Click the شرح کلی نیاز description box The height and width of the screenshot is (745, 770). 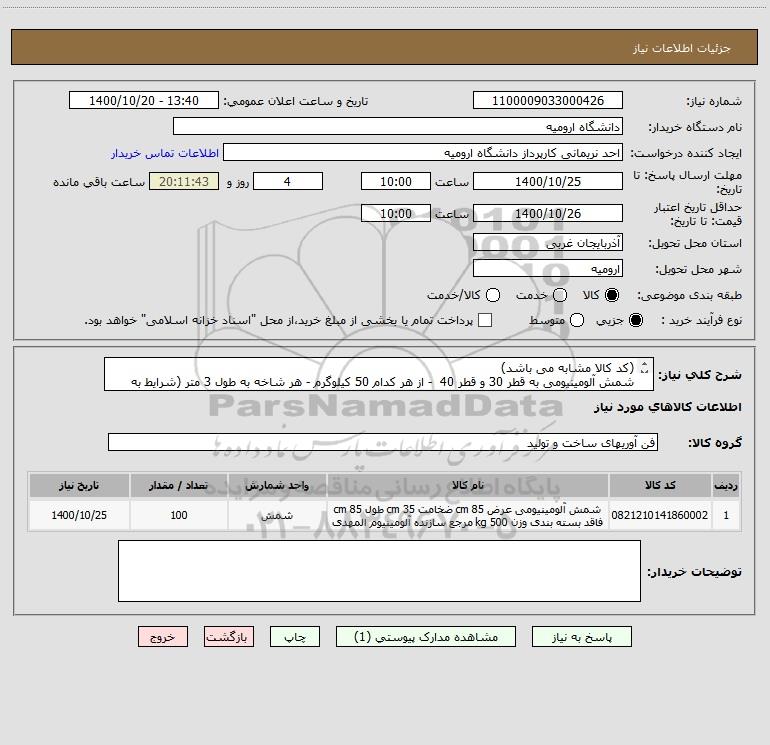379,374
